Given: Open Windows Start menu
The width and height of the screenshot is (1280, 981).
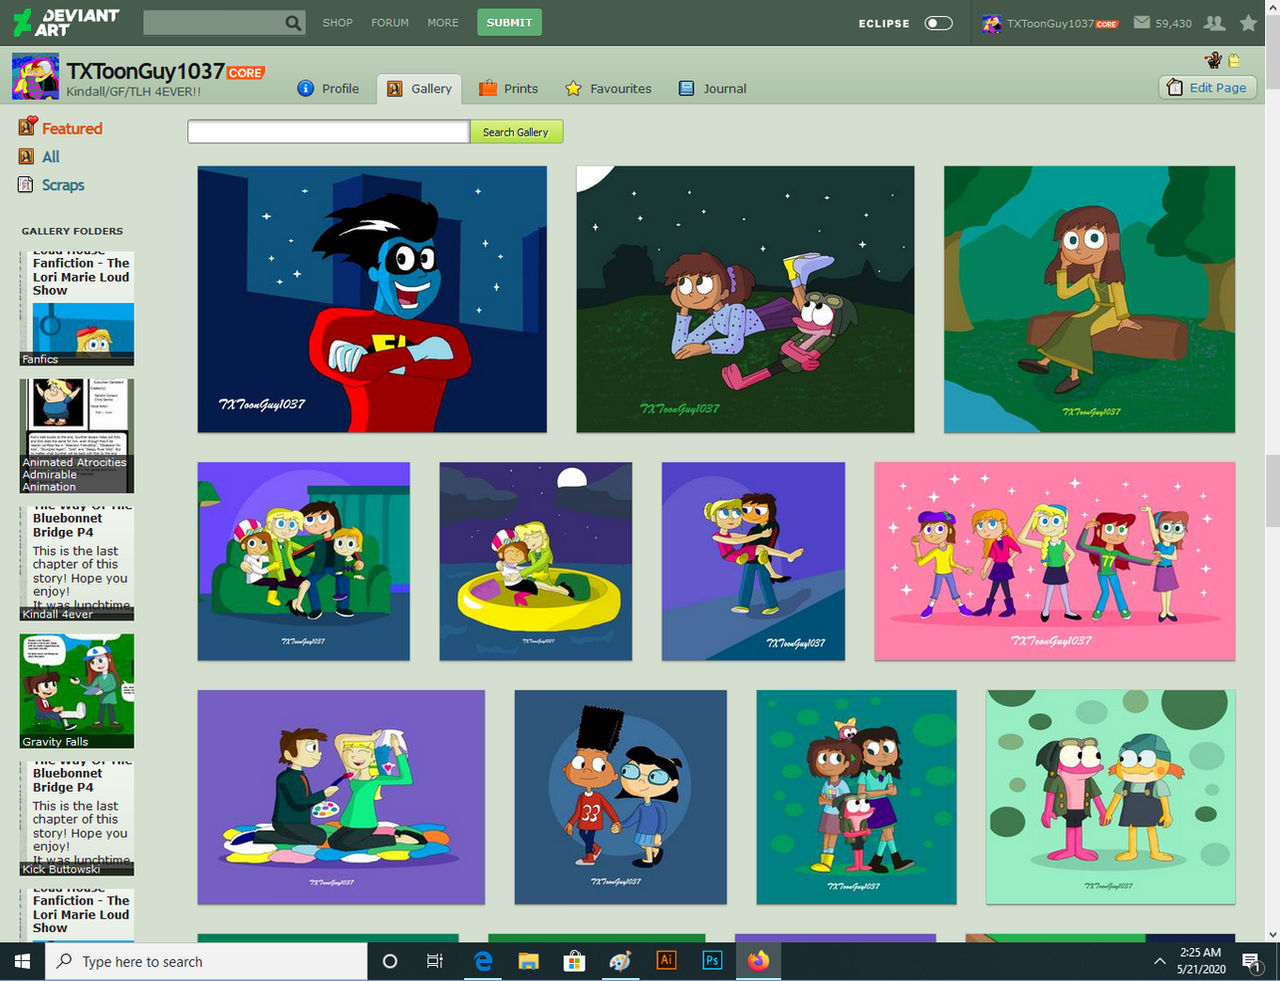Looking at the screenshot, I should click(x=22, y=961).
